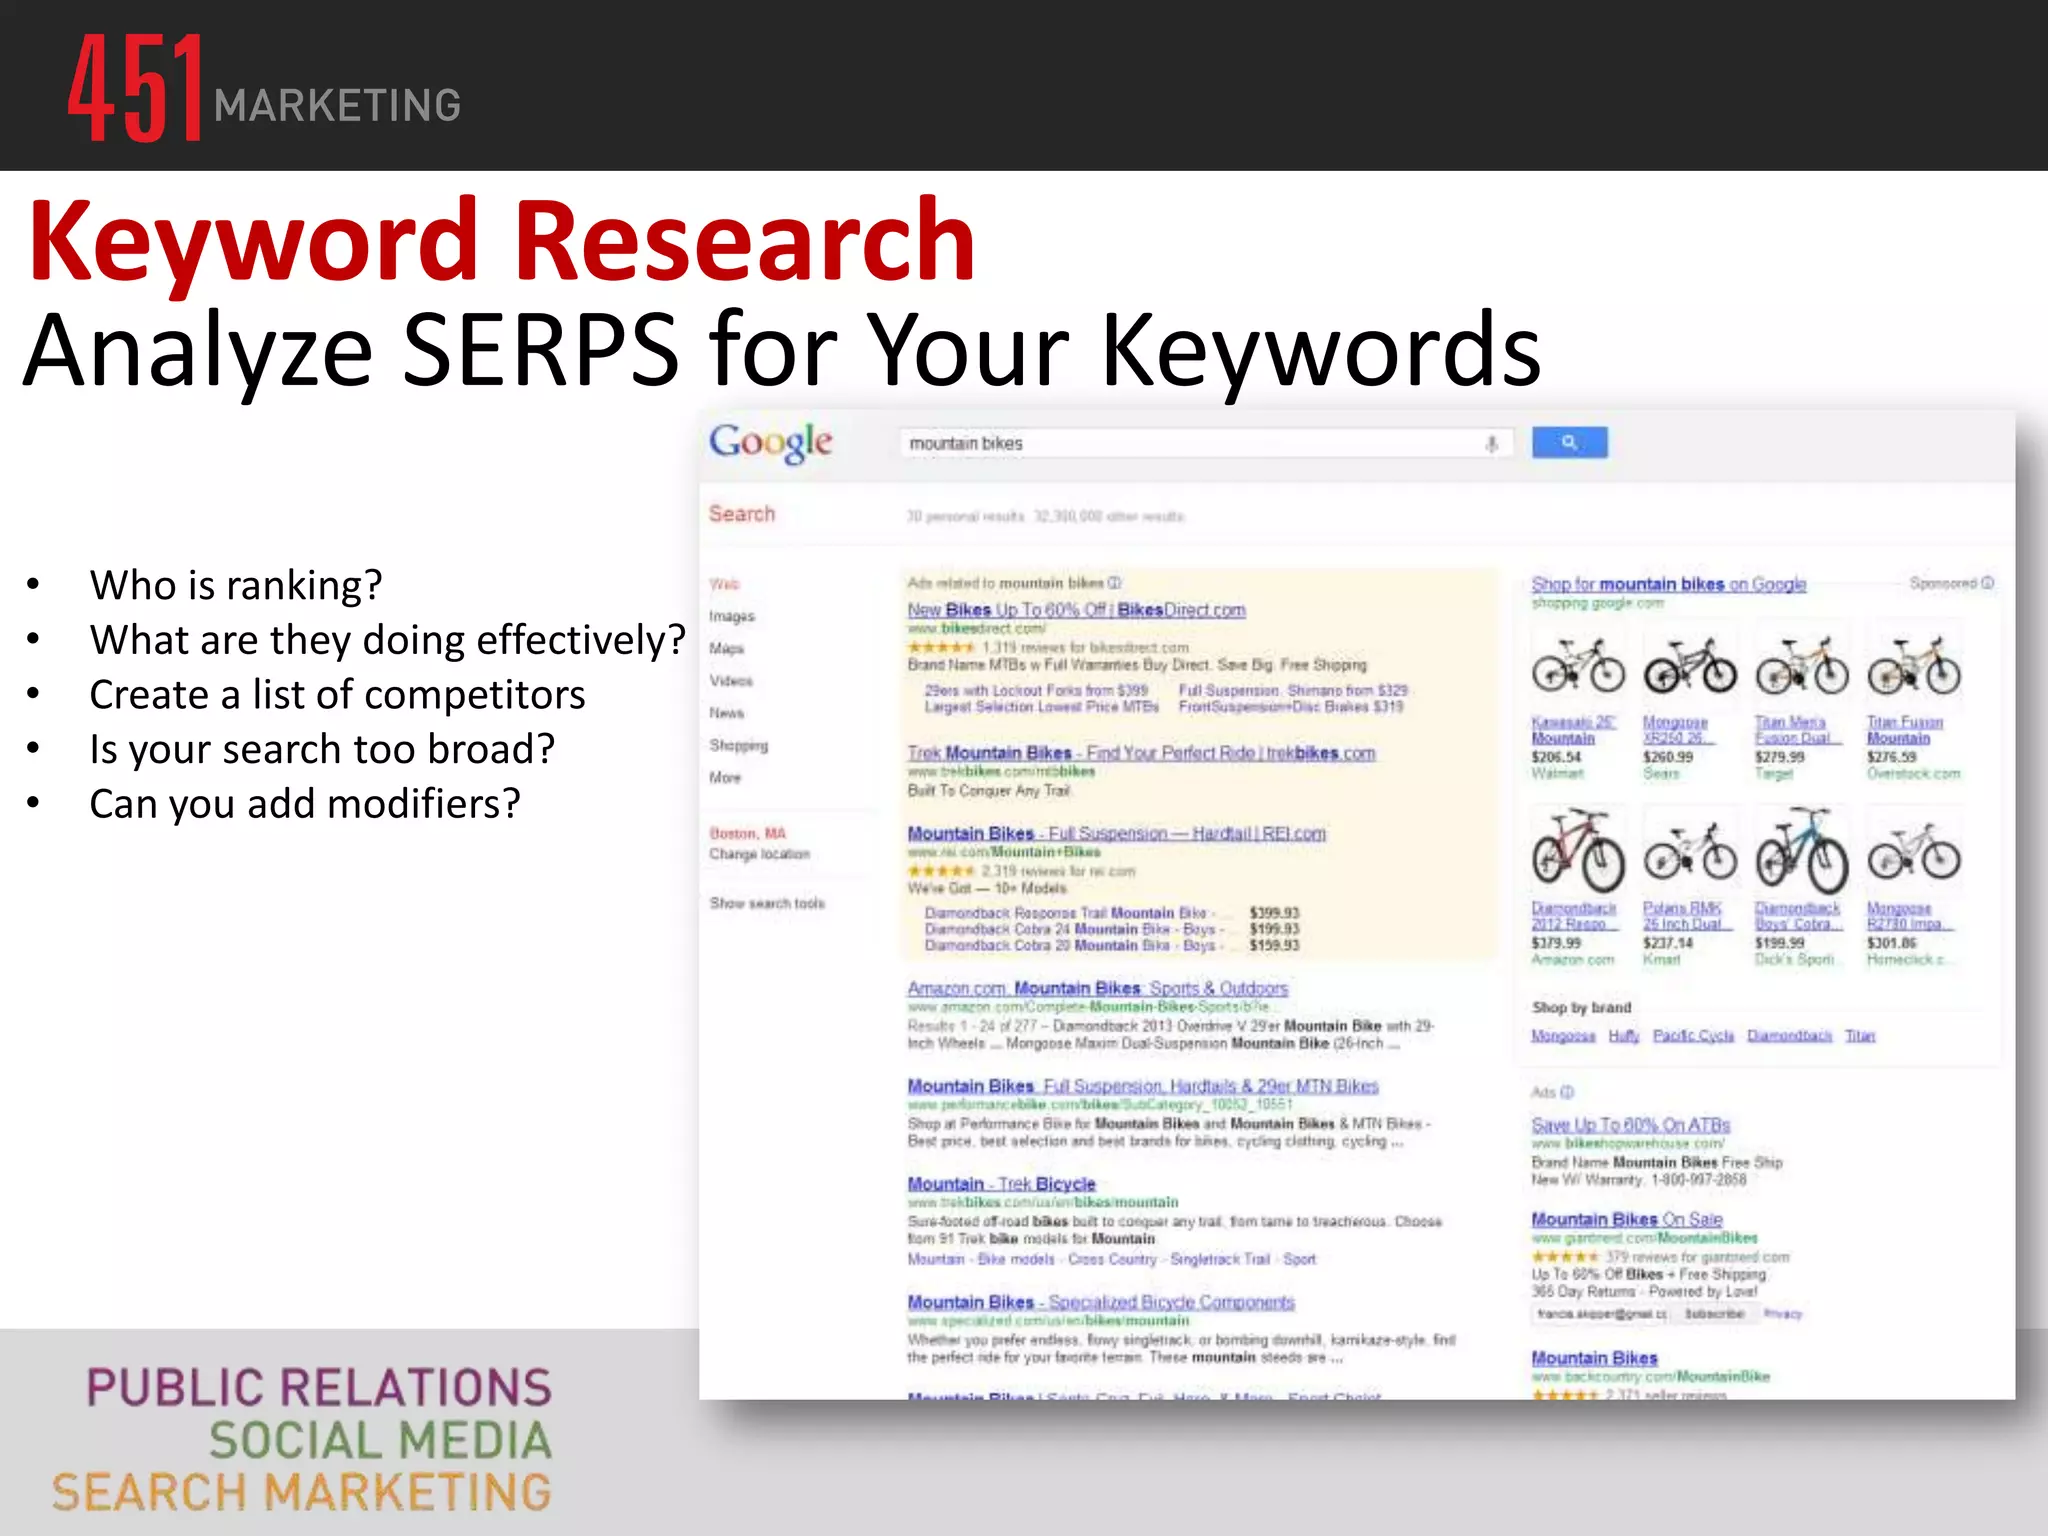Click the Subscribe button in the sidebar ad

(1714, 1314)
